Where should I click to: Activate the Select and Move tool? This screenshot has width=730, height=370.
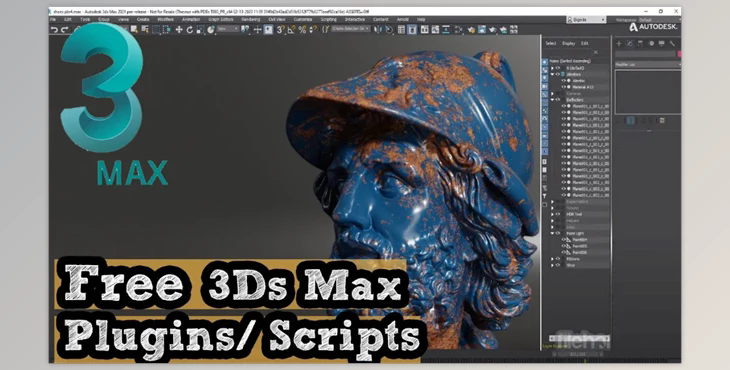[179, 29]
